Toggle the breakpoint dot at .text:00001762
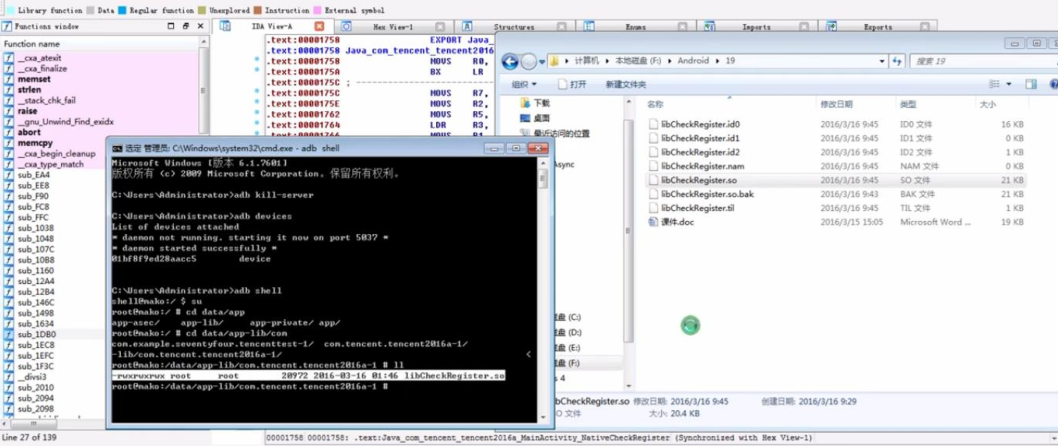The image size is (1058, 448). [x=256, y=114]
